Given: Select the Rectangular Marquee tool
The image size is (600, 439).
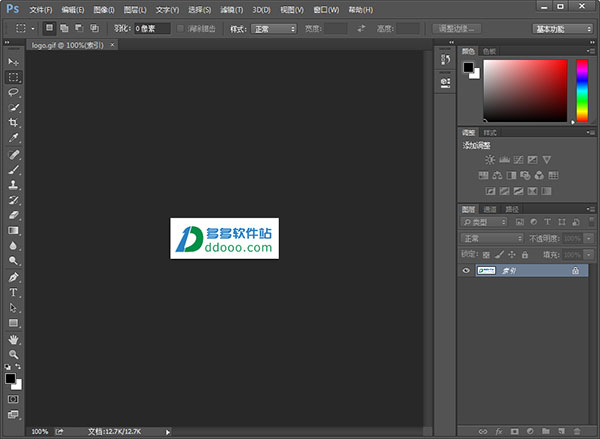Looking at the screenshot, I should pos(13,77).
